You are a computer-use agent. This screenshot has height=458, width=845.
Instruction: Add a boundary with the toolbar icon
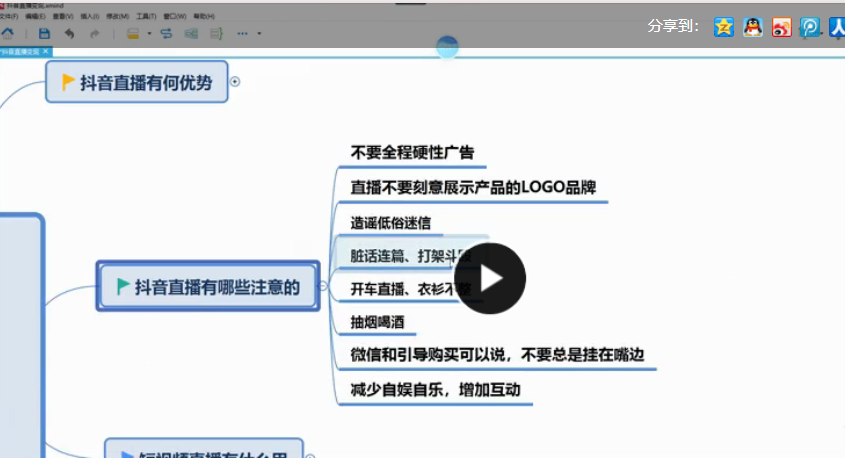(191, 33)
